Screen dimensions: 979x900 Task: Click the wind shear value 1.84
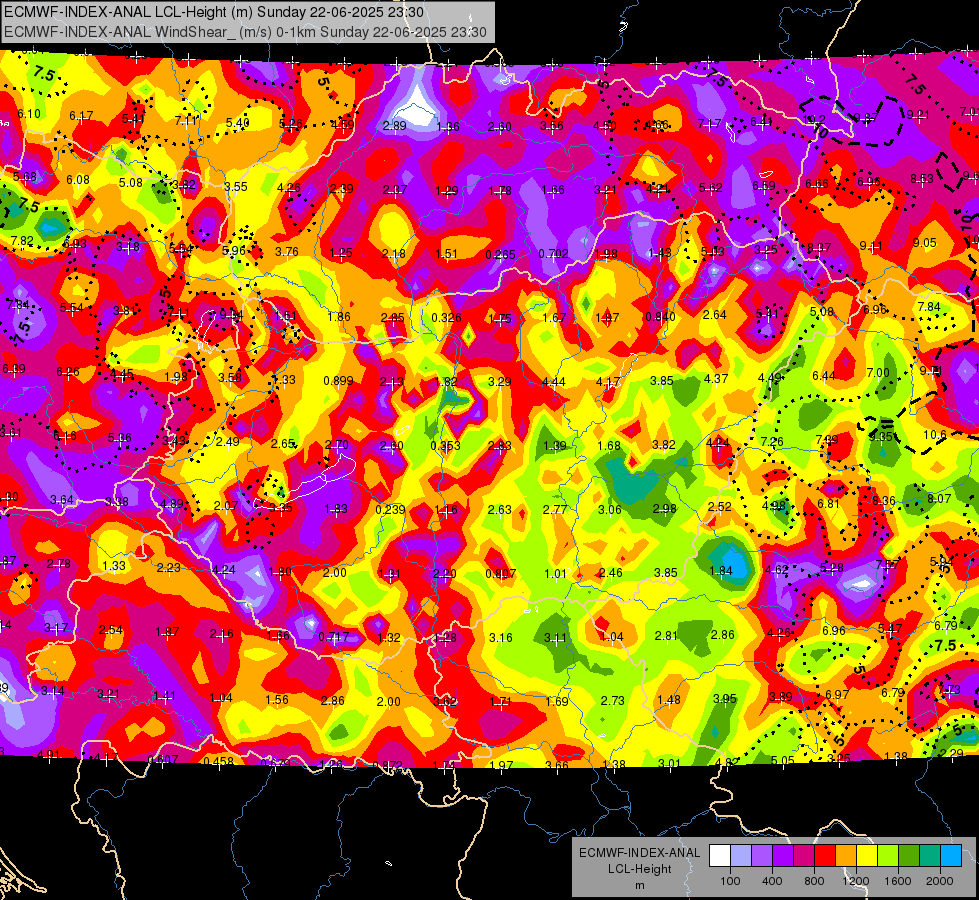721,570
